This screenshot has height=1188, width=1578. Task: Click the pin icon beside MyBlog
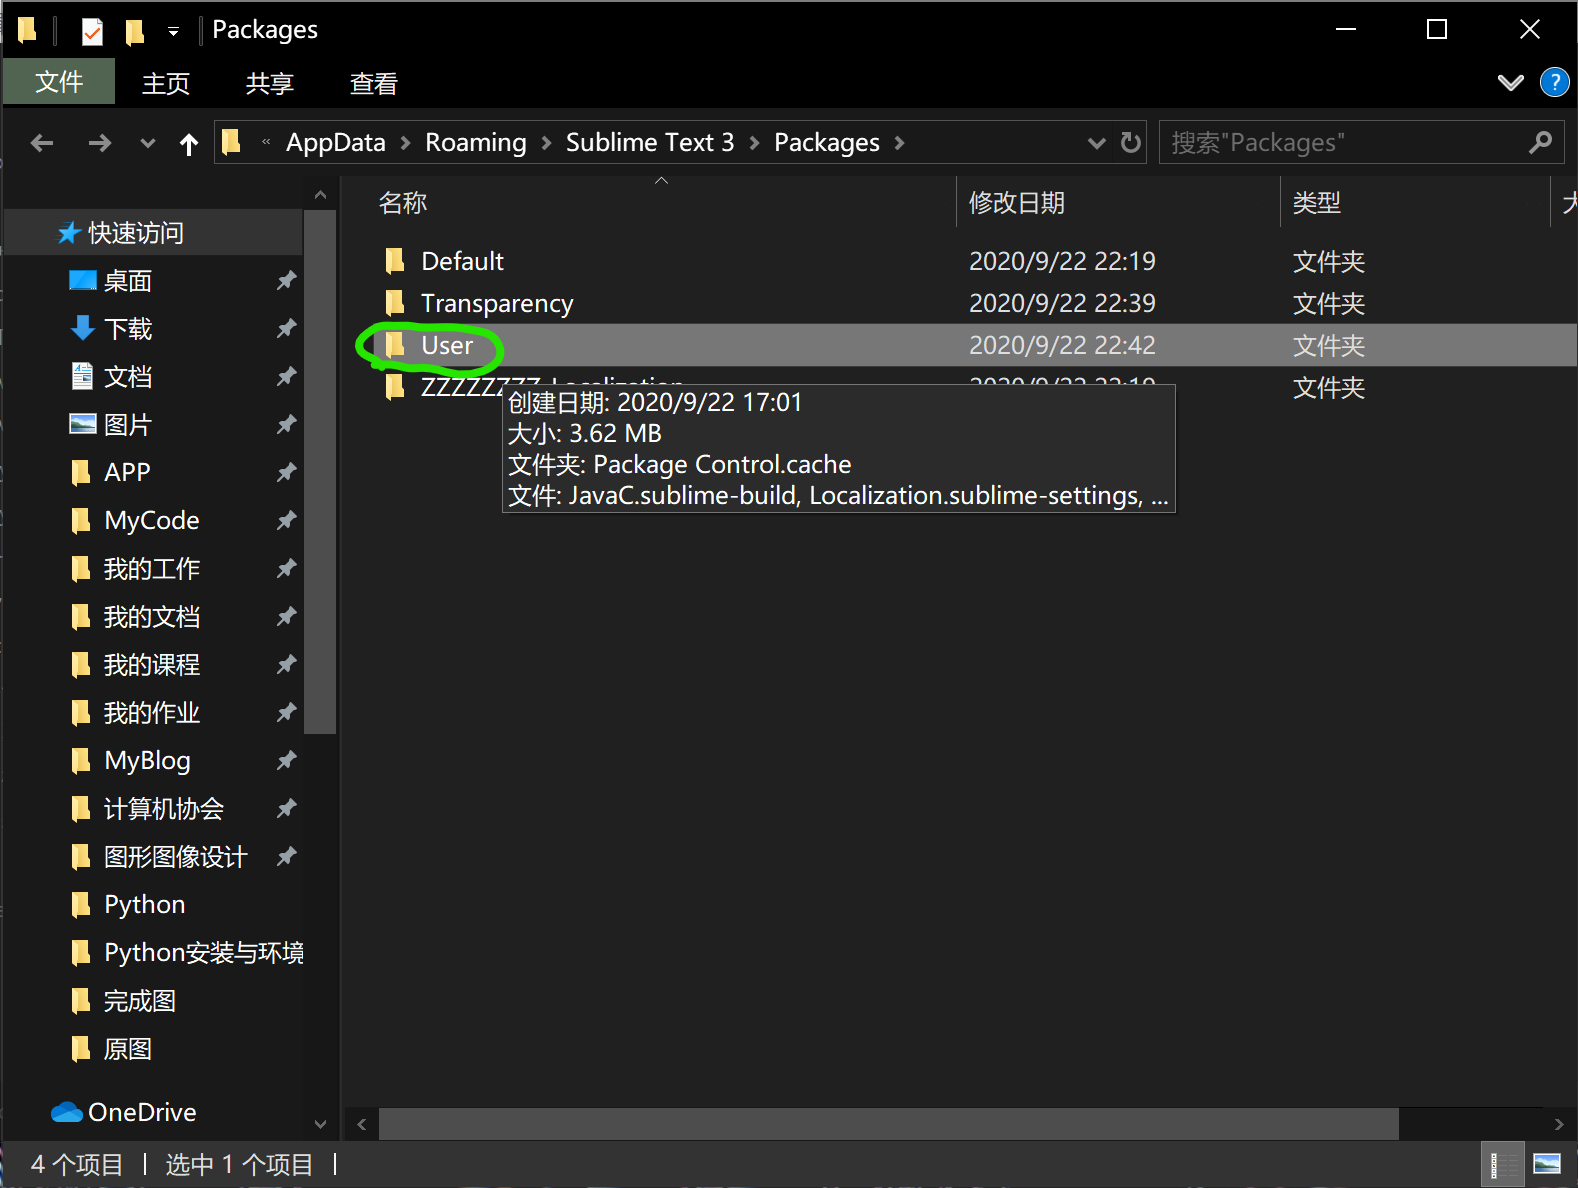286,761
